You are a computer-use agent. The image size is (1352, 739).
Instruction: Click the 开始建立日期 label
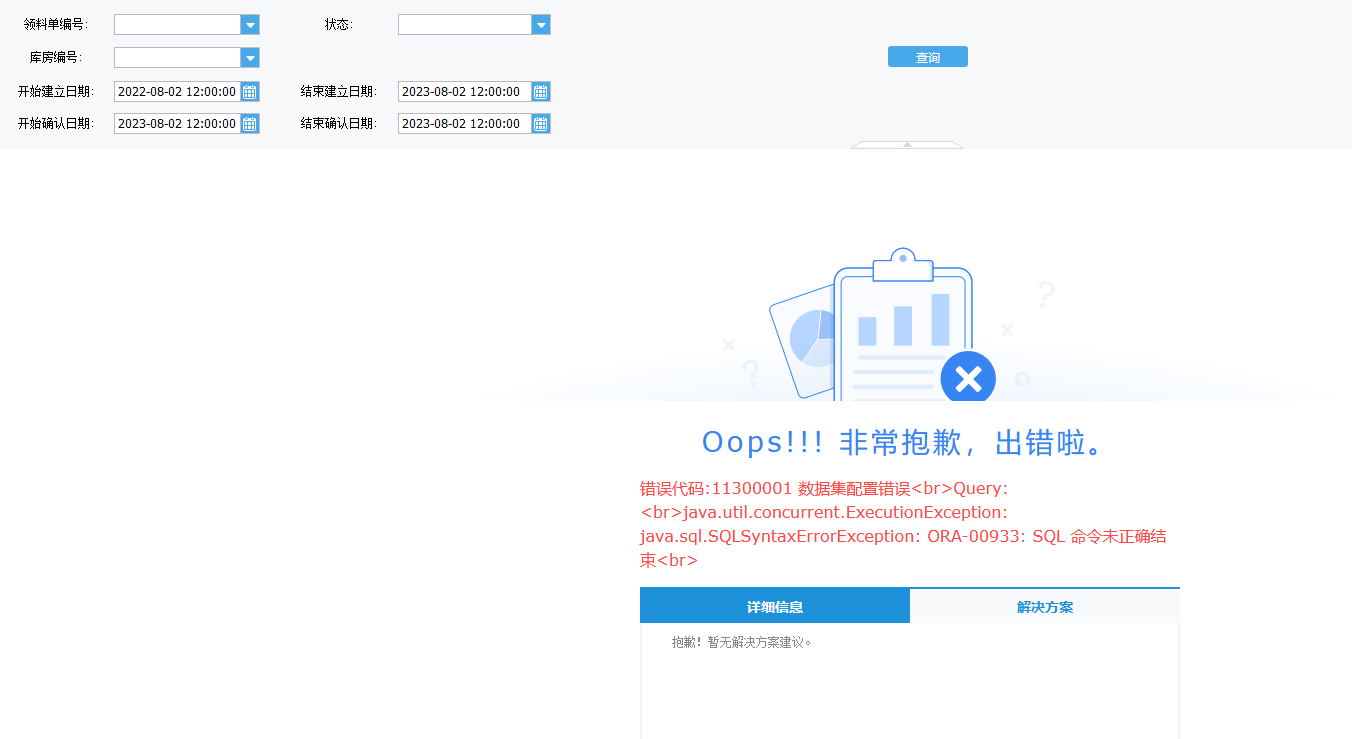point(56,91)
